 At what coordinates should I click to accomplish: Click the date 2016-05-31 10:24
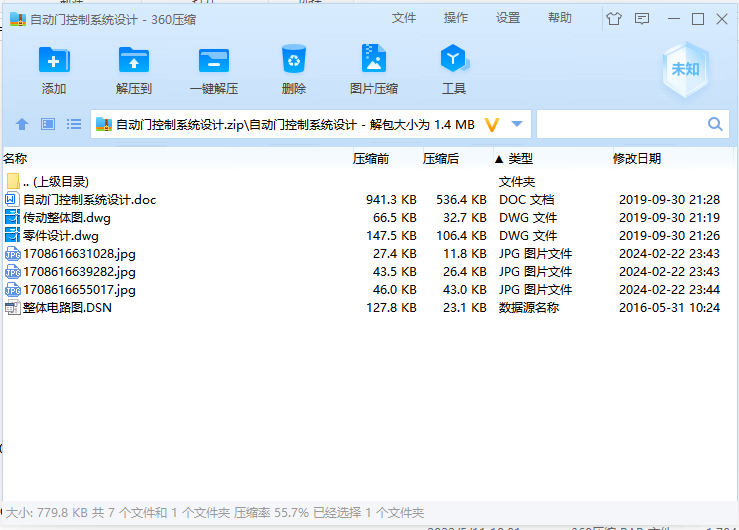(x=669, y=308)
